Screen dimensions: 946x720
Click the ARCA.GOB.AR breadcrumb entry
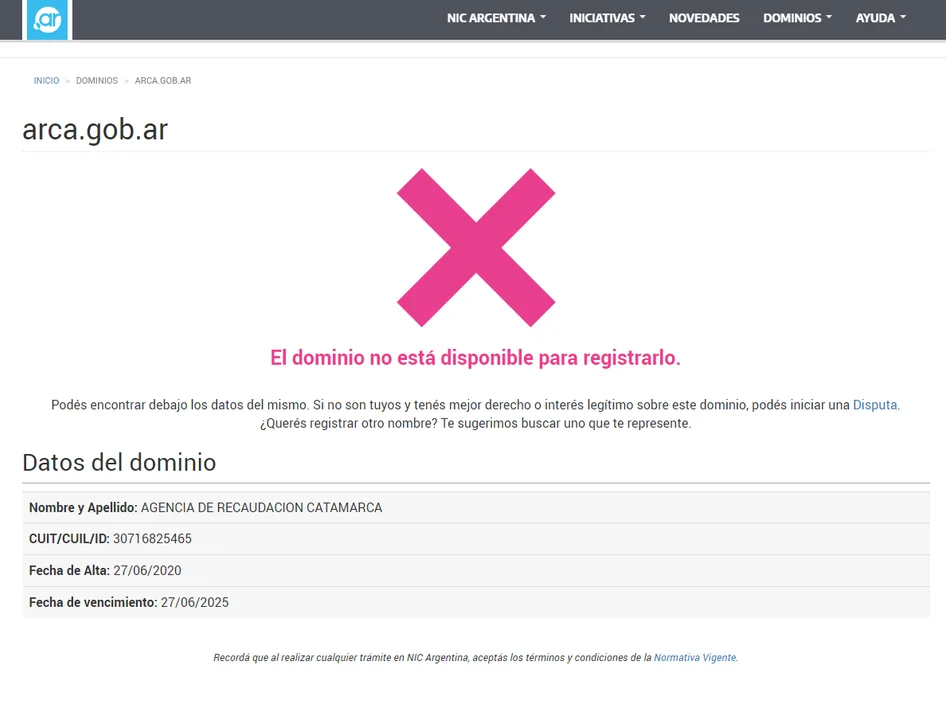click(x=163, y=81)
